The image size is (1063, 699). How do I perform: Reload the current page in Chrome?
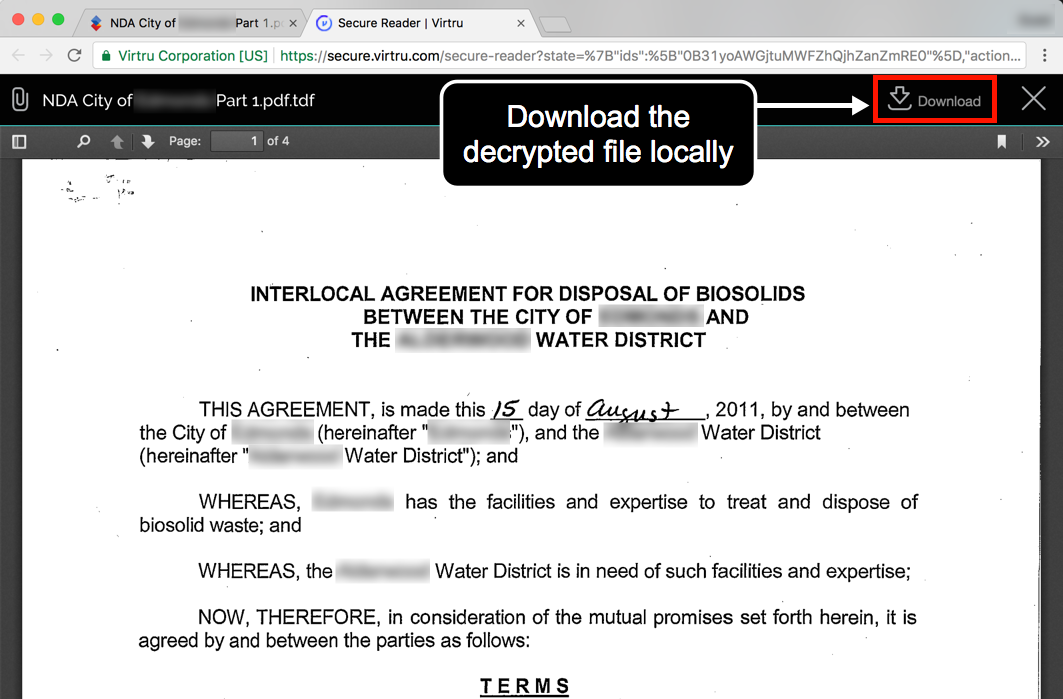coord(74,57)
